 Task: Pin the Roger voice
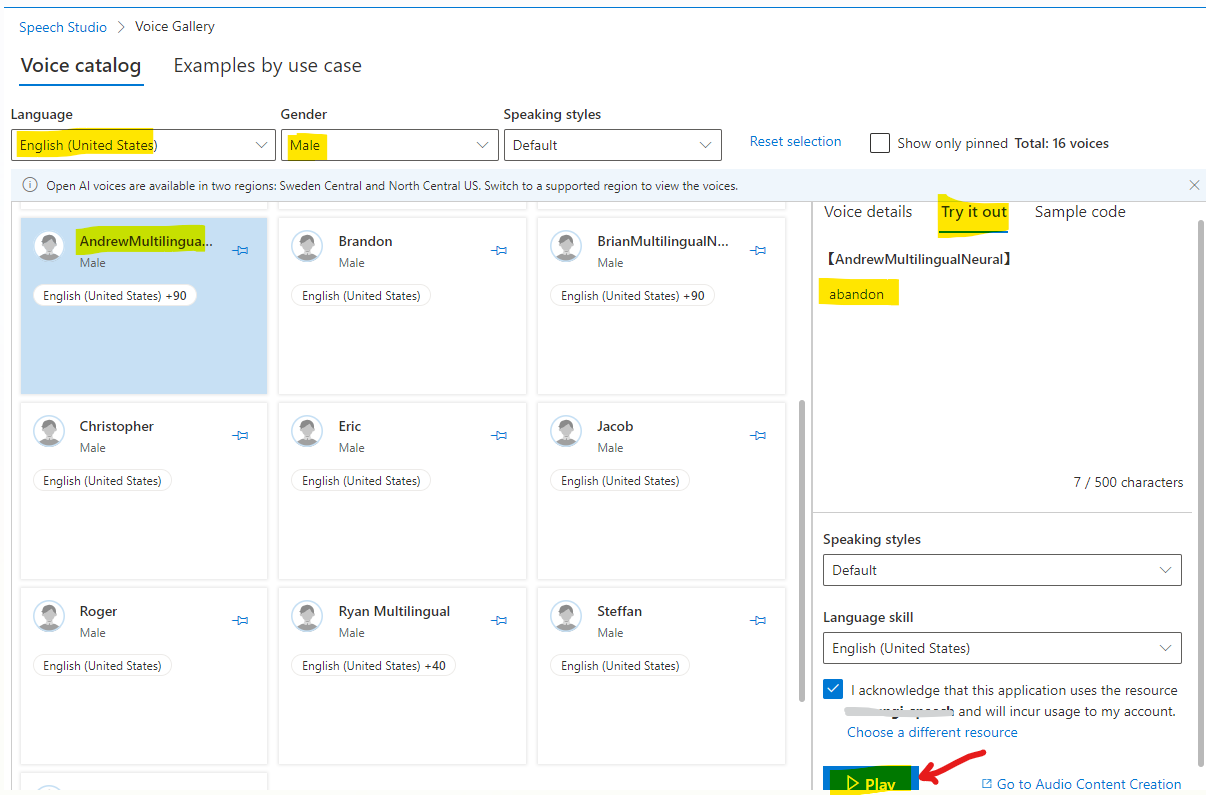click(x=240, y=620)
